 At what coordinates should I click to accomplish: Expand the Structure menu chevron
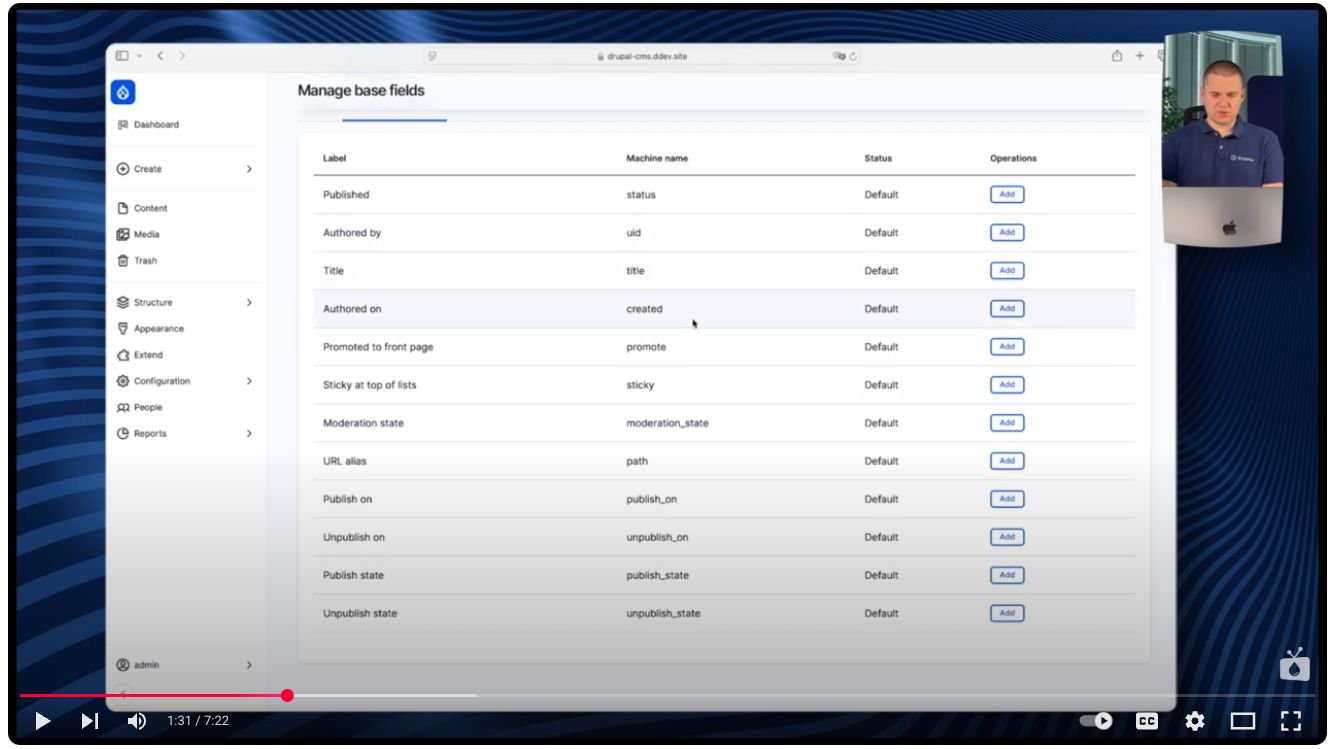pos(249,302)
